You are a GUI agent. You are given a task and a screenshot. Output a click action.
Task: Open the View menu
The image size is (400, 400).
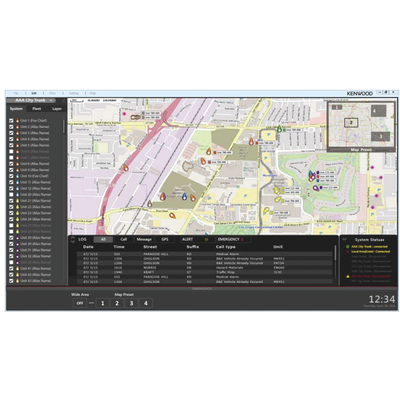52,93
